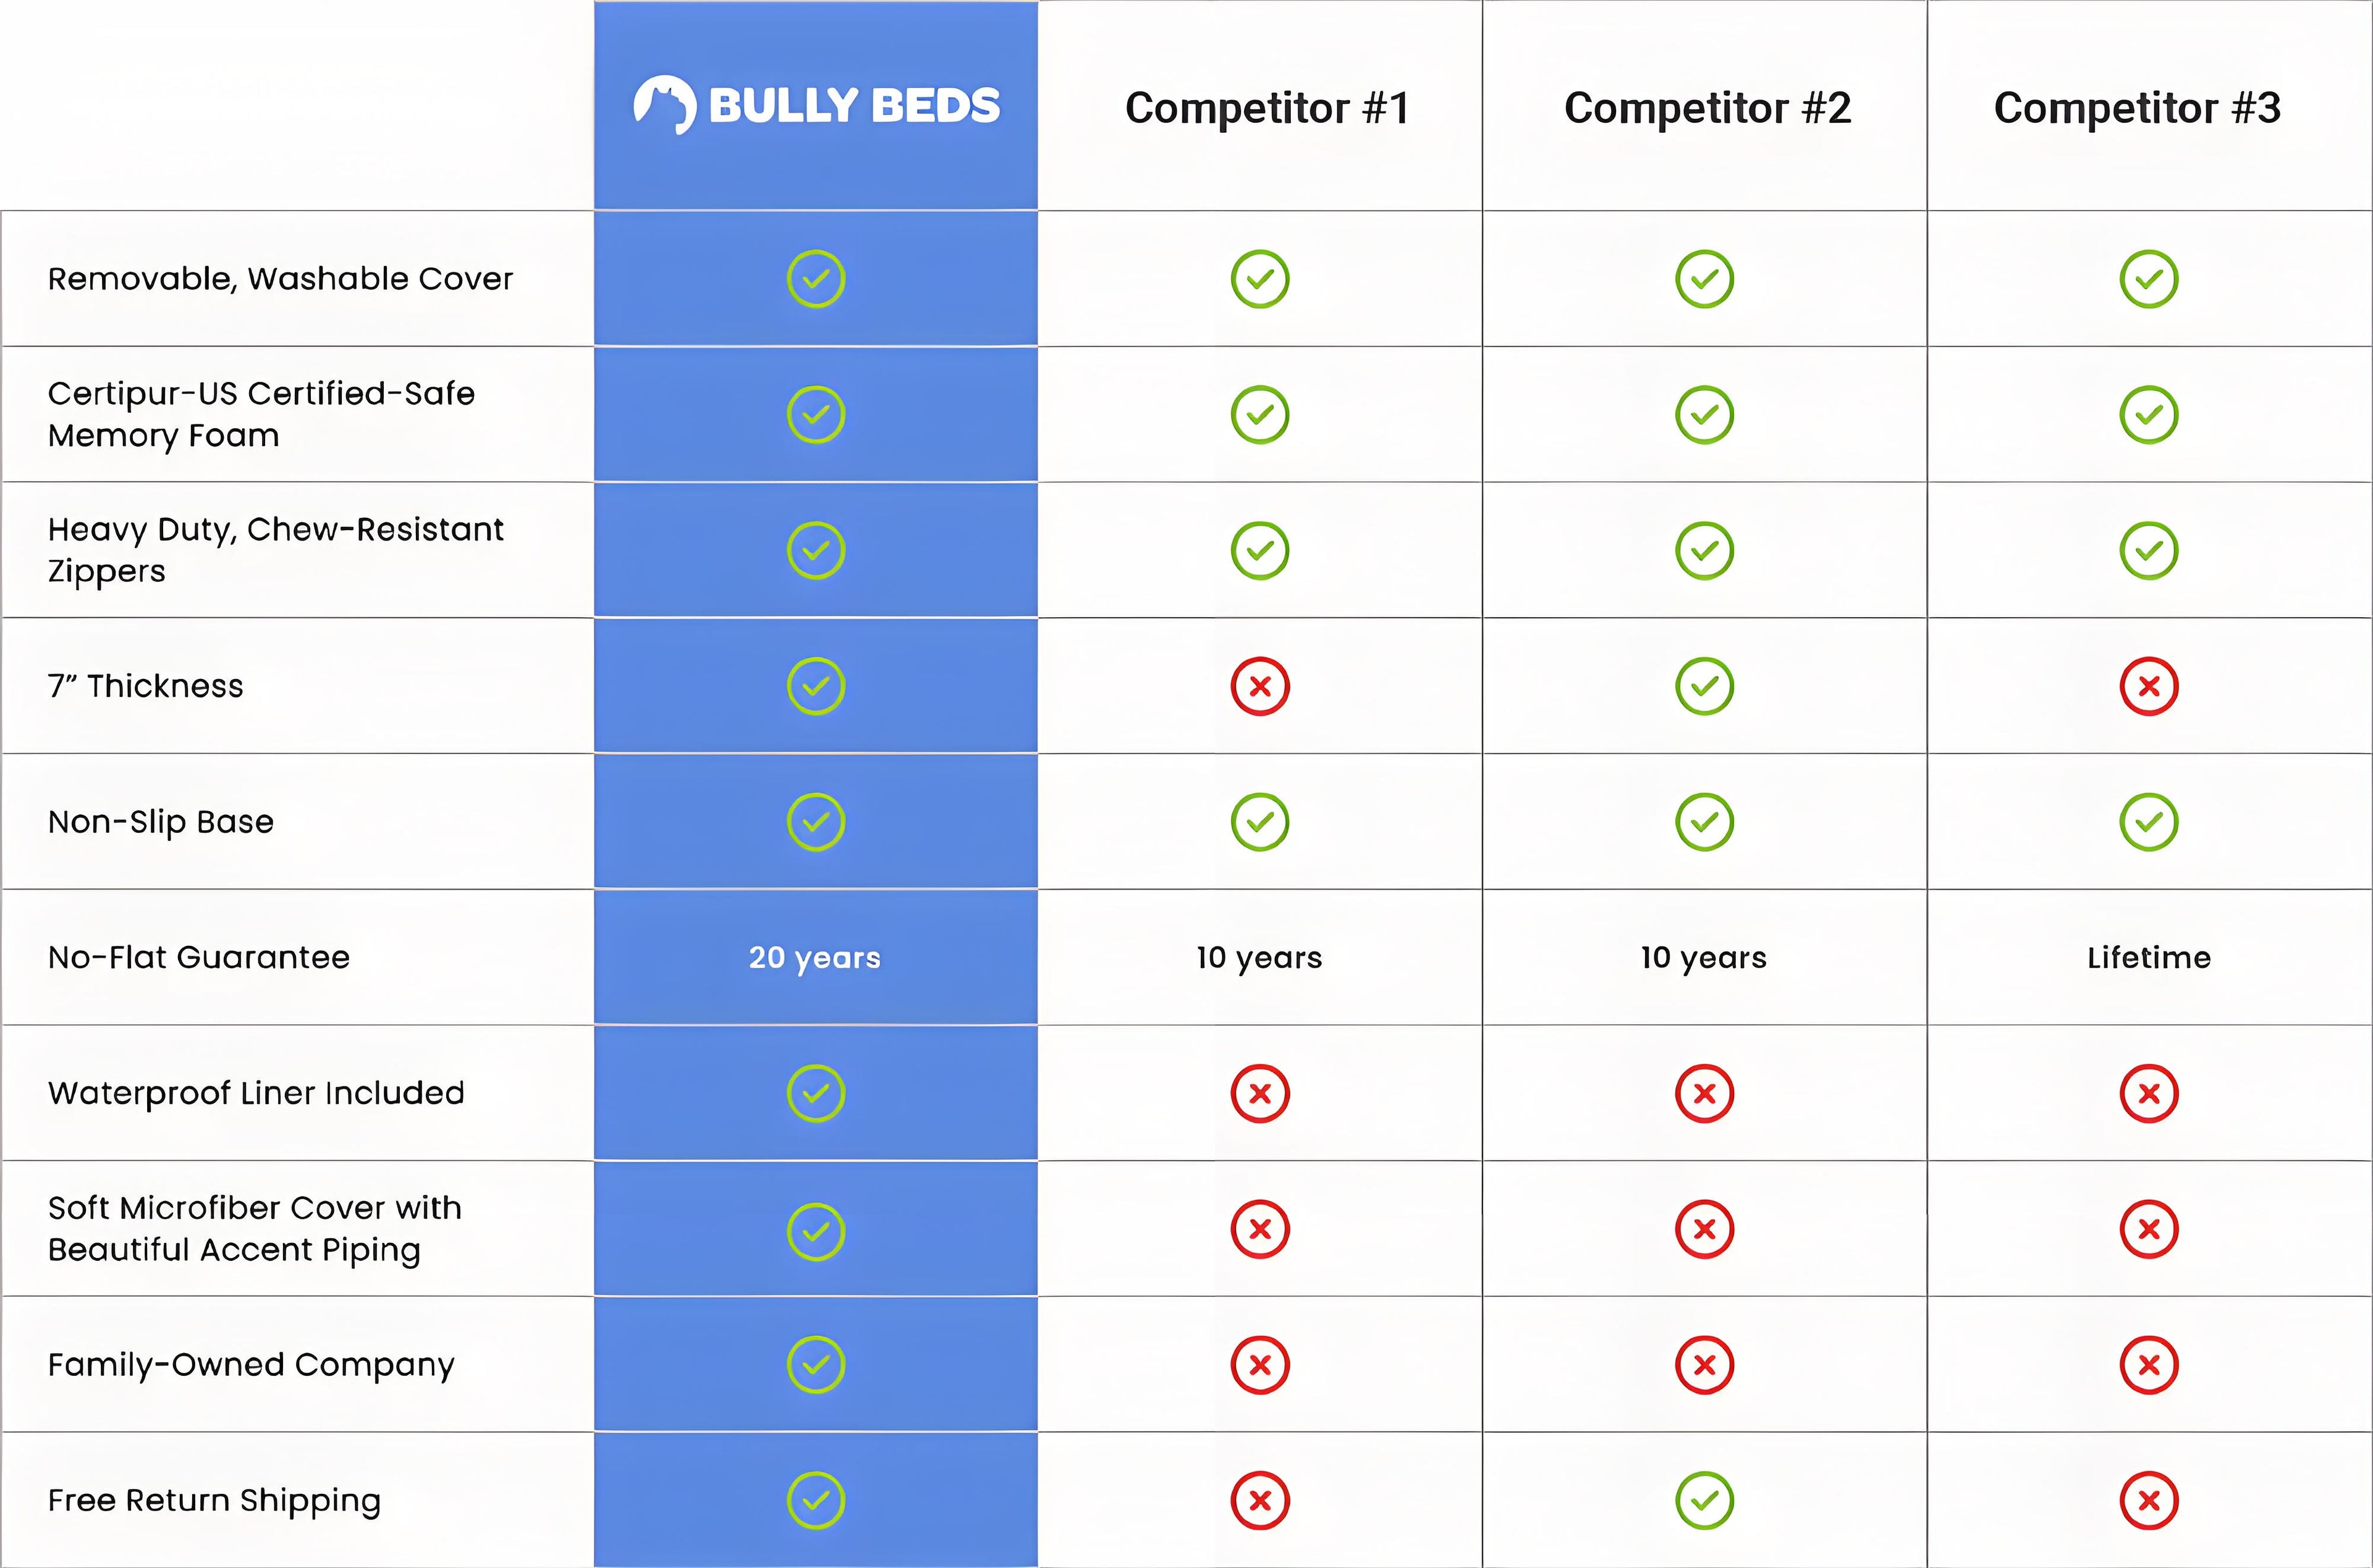
Task: Click the No-Flat Guarantee row label
Action: point(199,957)
